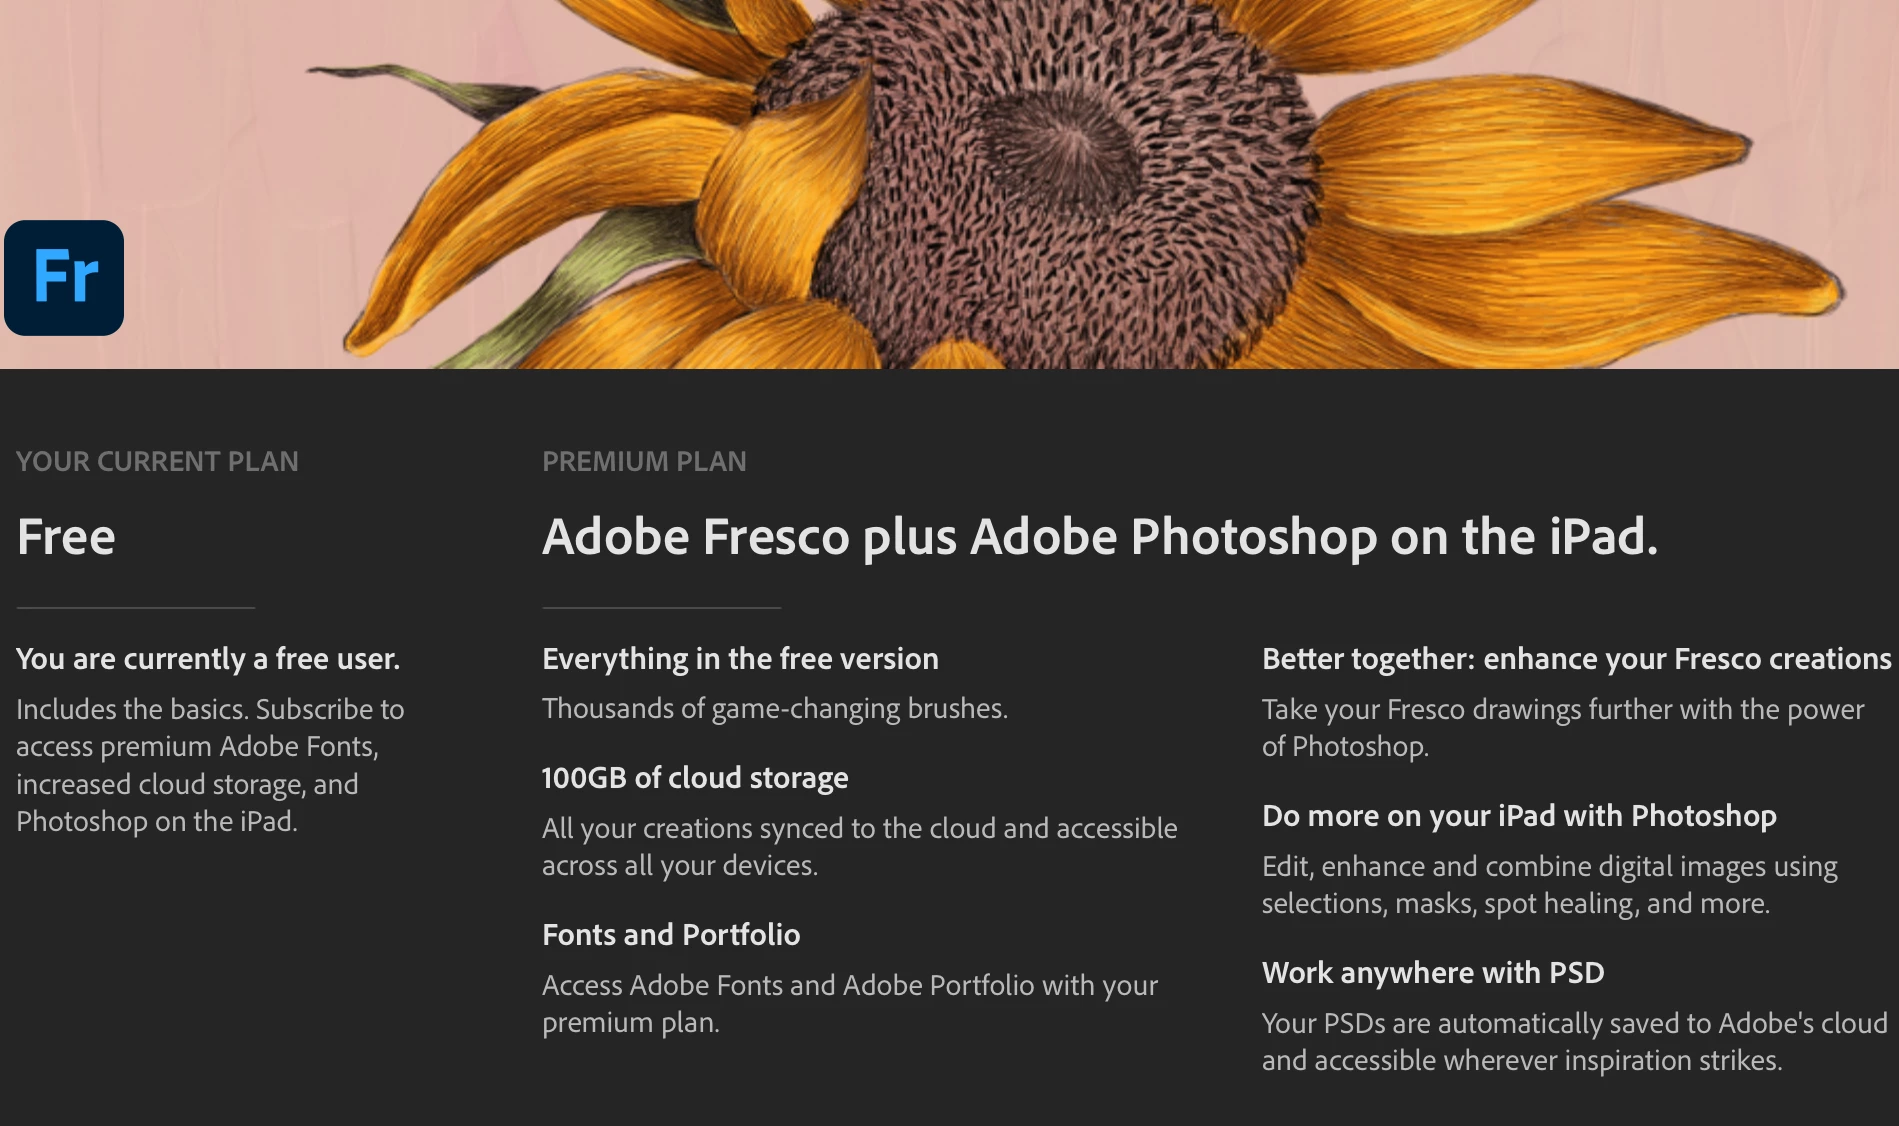This screenshot has height=1126, width=1899.
Task: Click the Adobe Fresco plus Photoshop title
Action: coord(1099,537)
